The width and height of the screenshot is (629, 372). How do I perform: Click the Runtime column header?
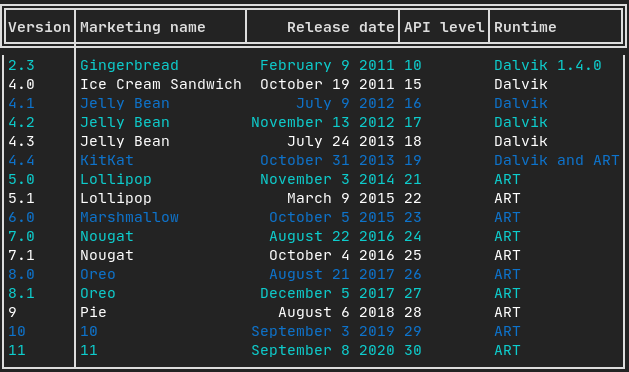pyautogui.click(x=525, y=27)
